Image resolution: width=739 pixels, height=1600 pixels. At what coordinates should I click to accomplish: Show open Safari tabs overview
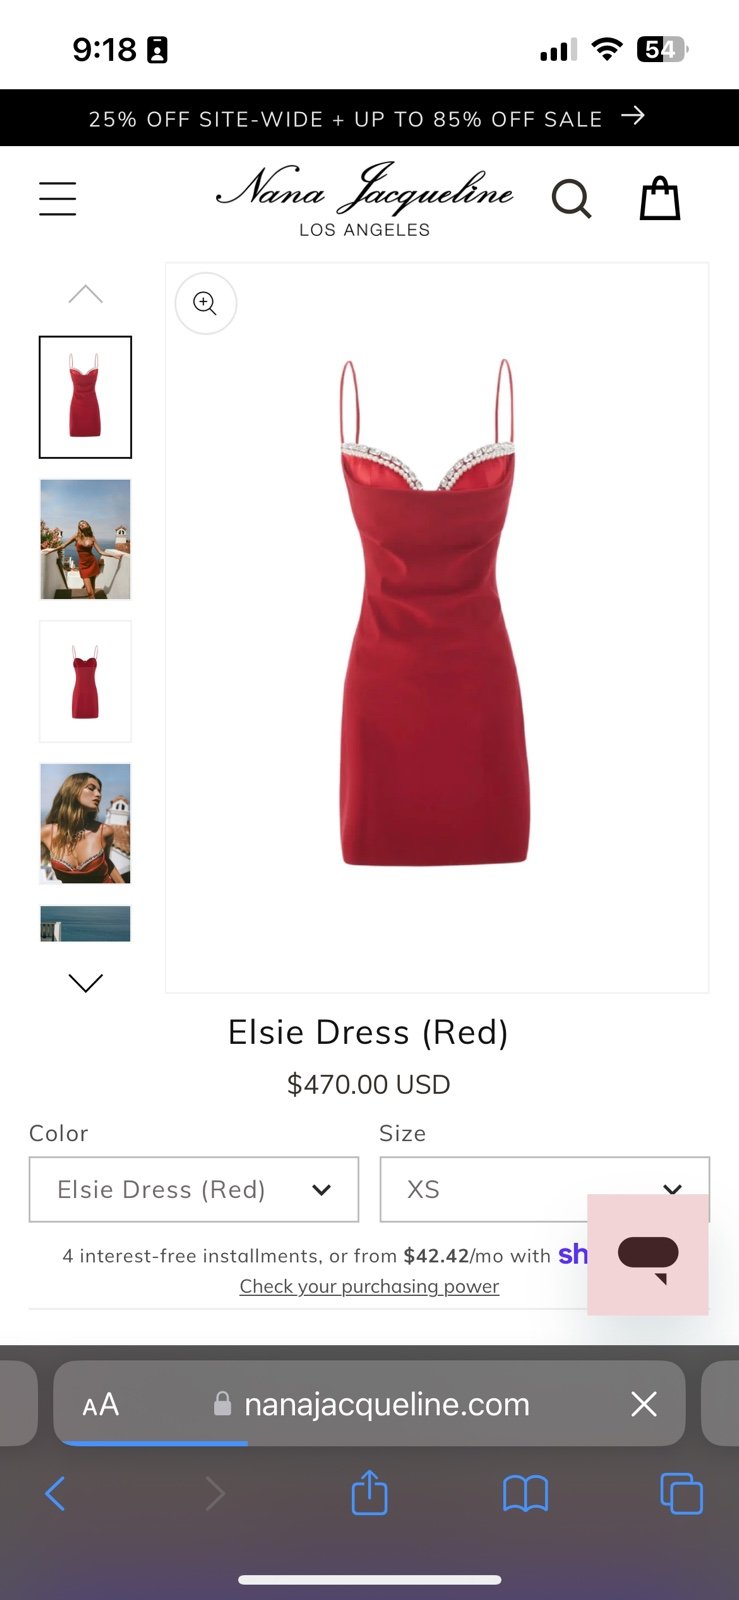[x=681, y=1494]
